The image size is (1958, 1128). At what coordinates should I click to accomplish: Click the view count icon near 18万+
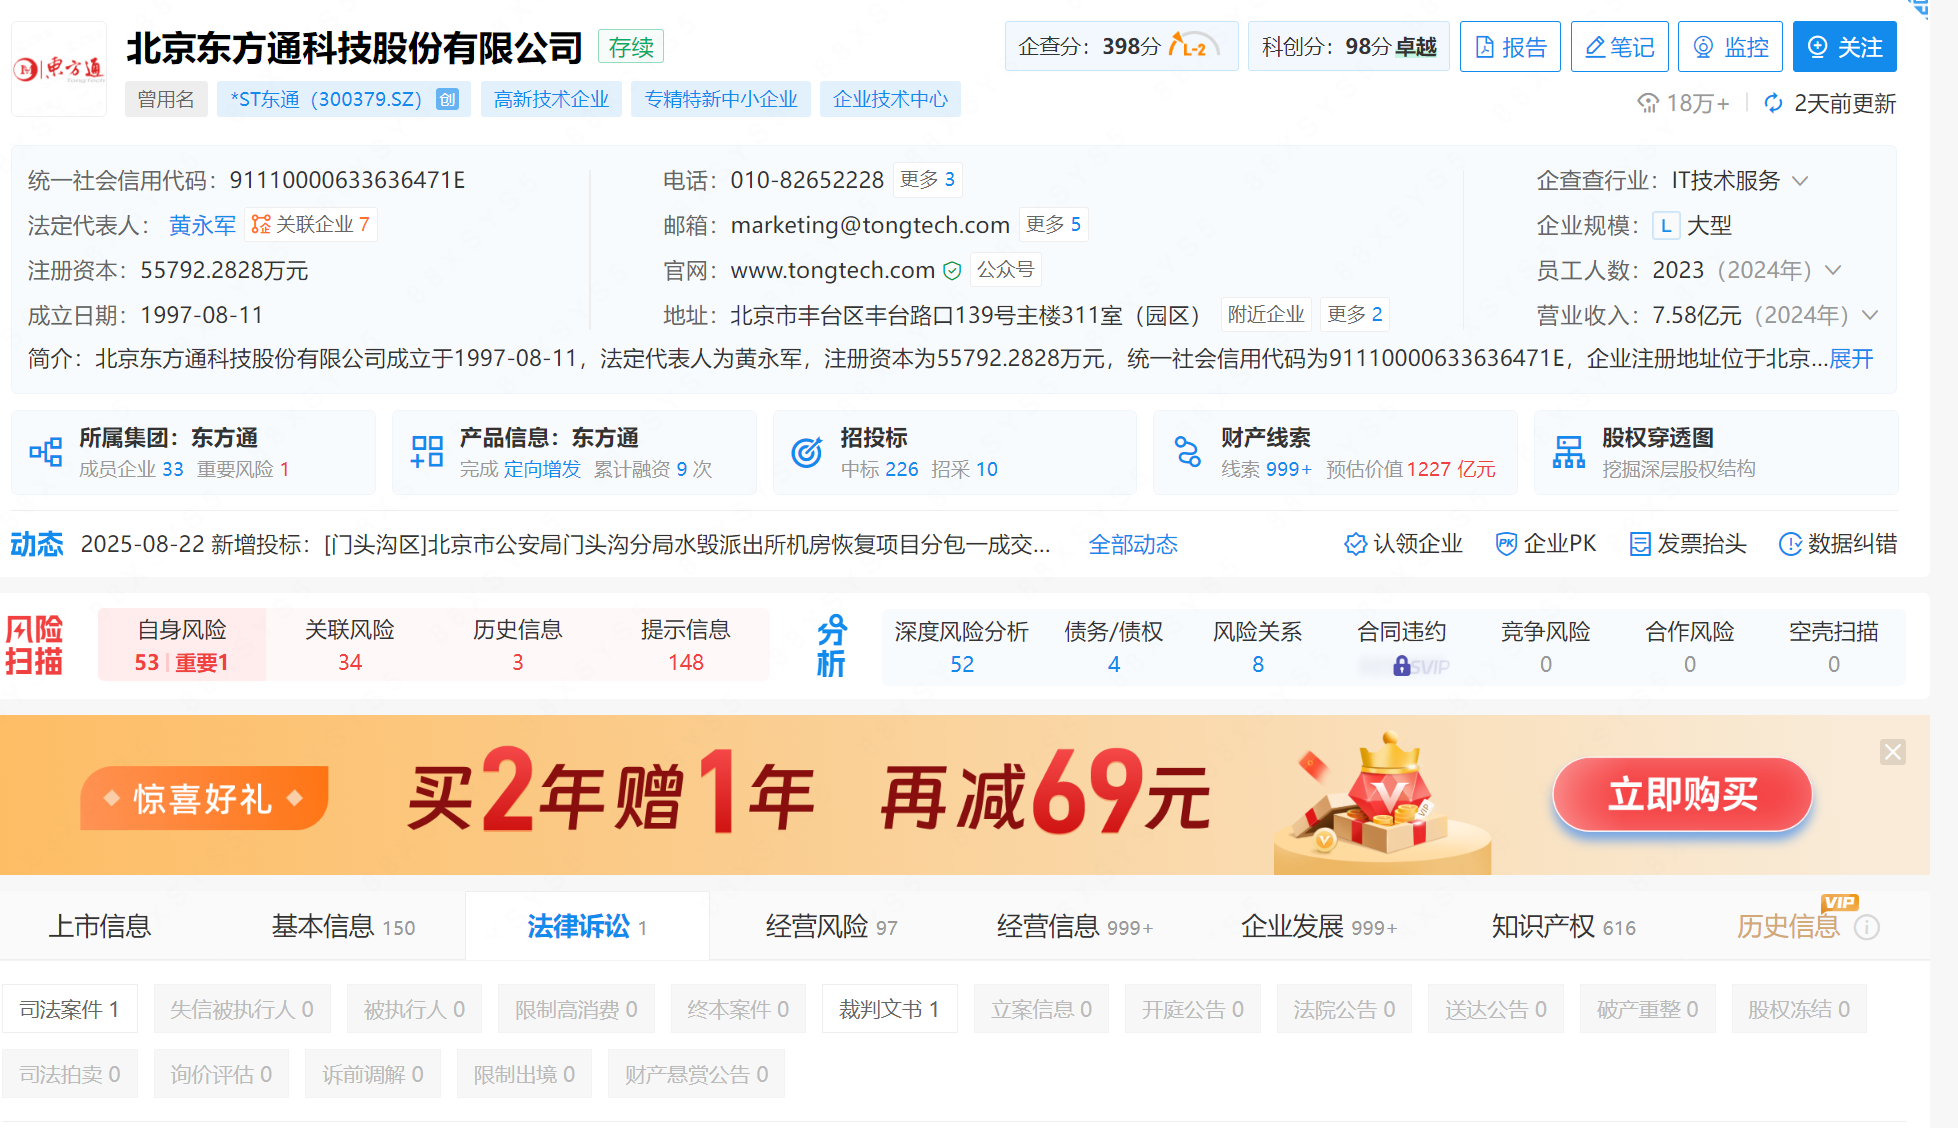1647,103
